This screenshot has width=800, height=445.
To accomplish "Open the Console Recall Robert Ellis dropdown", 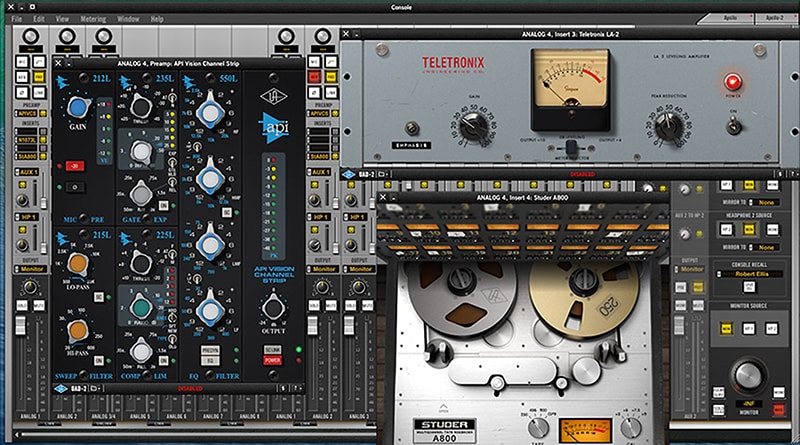I will tap(749, 274).
